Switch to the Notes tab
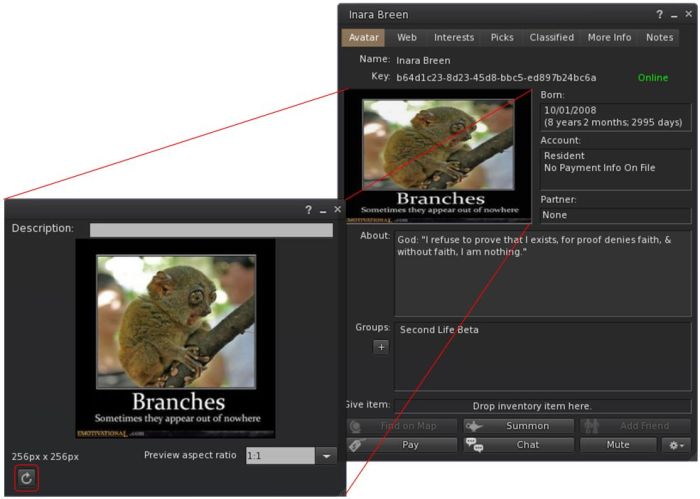The width and height of the screenshot is (700, 499). 659,37
